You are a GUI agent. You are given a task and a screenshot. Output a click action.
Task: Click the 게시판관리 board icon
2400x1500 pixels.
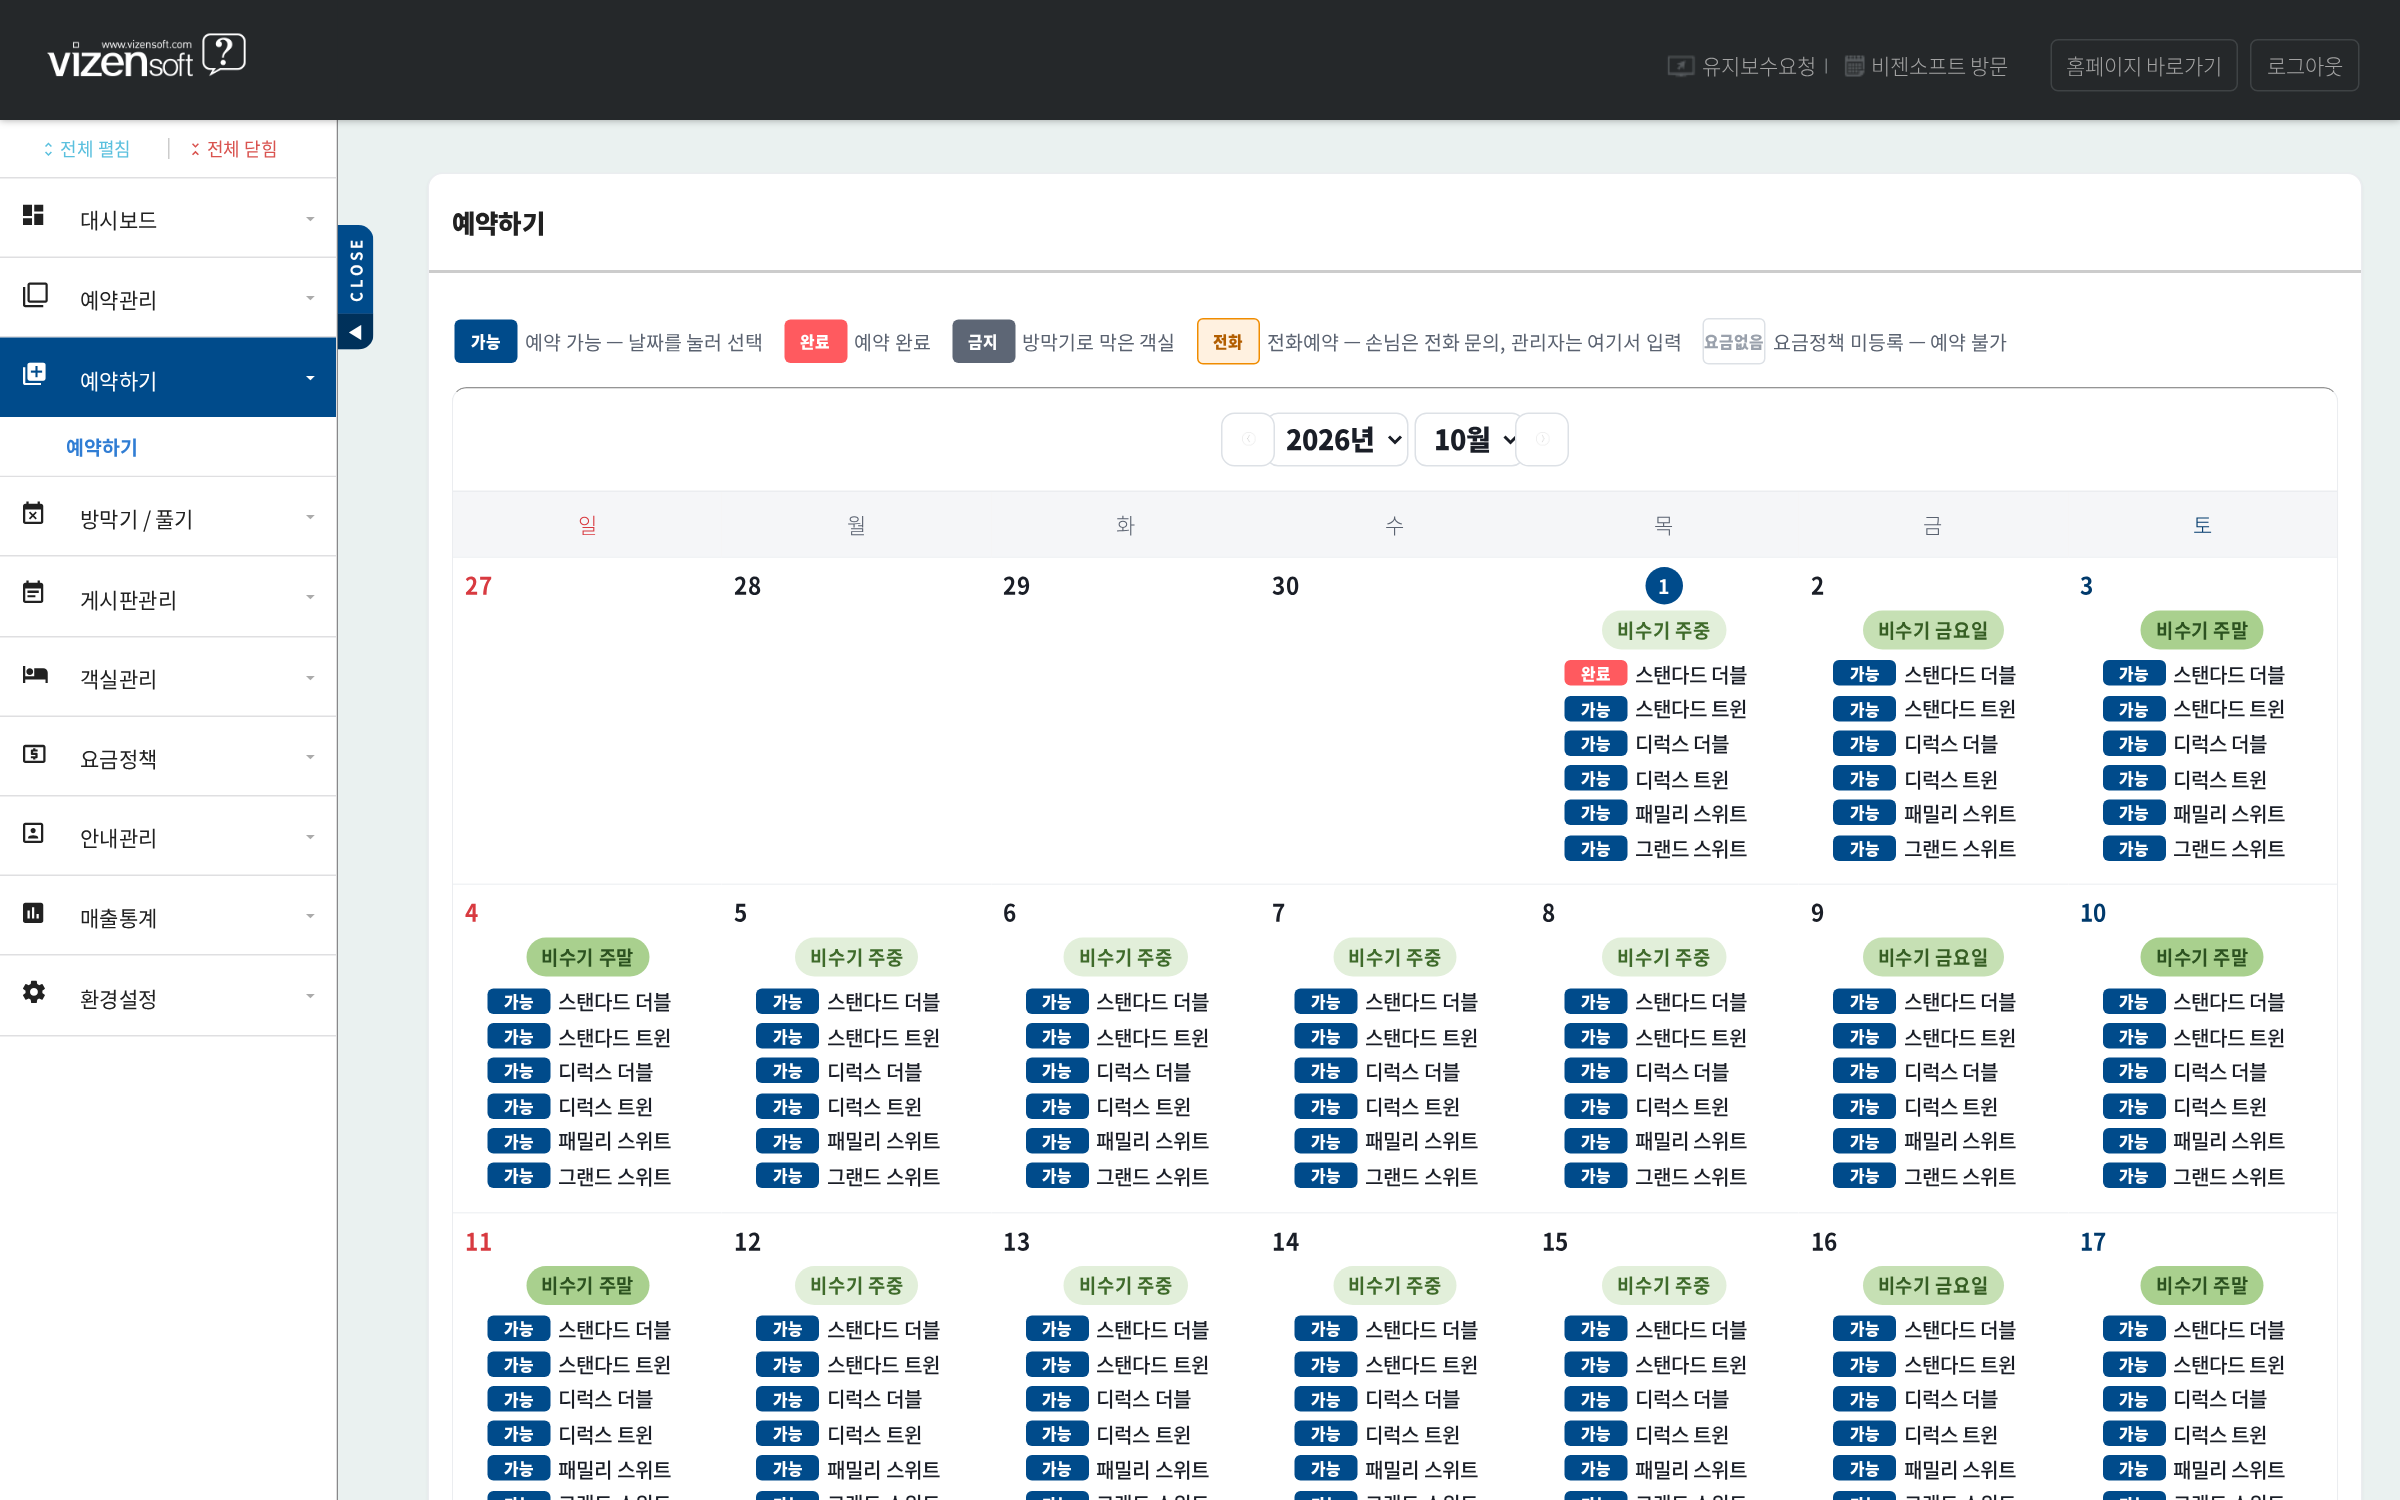(34, 592)
